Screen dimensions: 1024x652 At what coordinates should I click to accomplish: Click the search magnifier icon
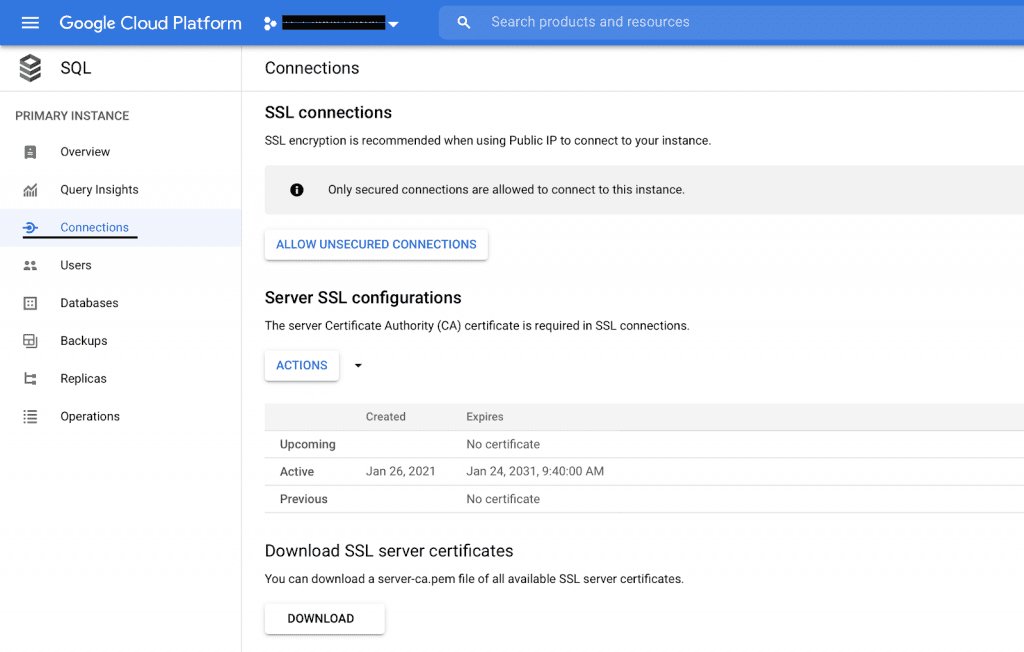(464, 22)
